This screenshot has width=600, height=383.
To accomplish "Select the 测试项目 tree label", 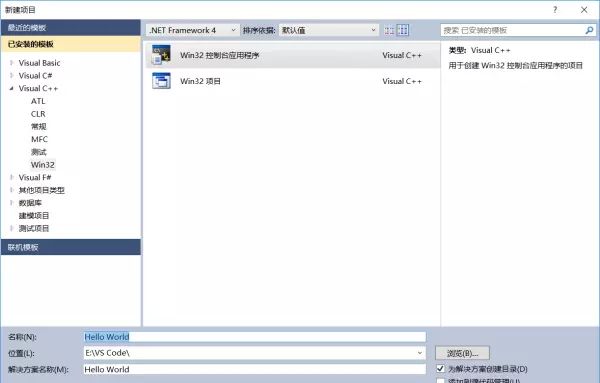I will (34, 228).
